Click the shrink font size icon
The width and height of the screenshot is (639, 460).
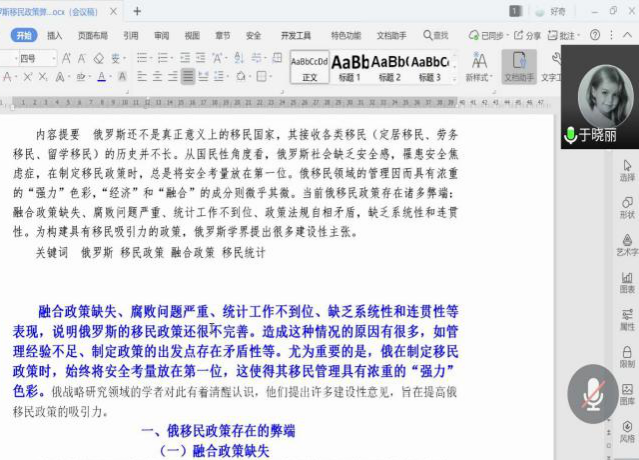pyautogui.click(x=82, y=58)
